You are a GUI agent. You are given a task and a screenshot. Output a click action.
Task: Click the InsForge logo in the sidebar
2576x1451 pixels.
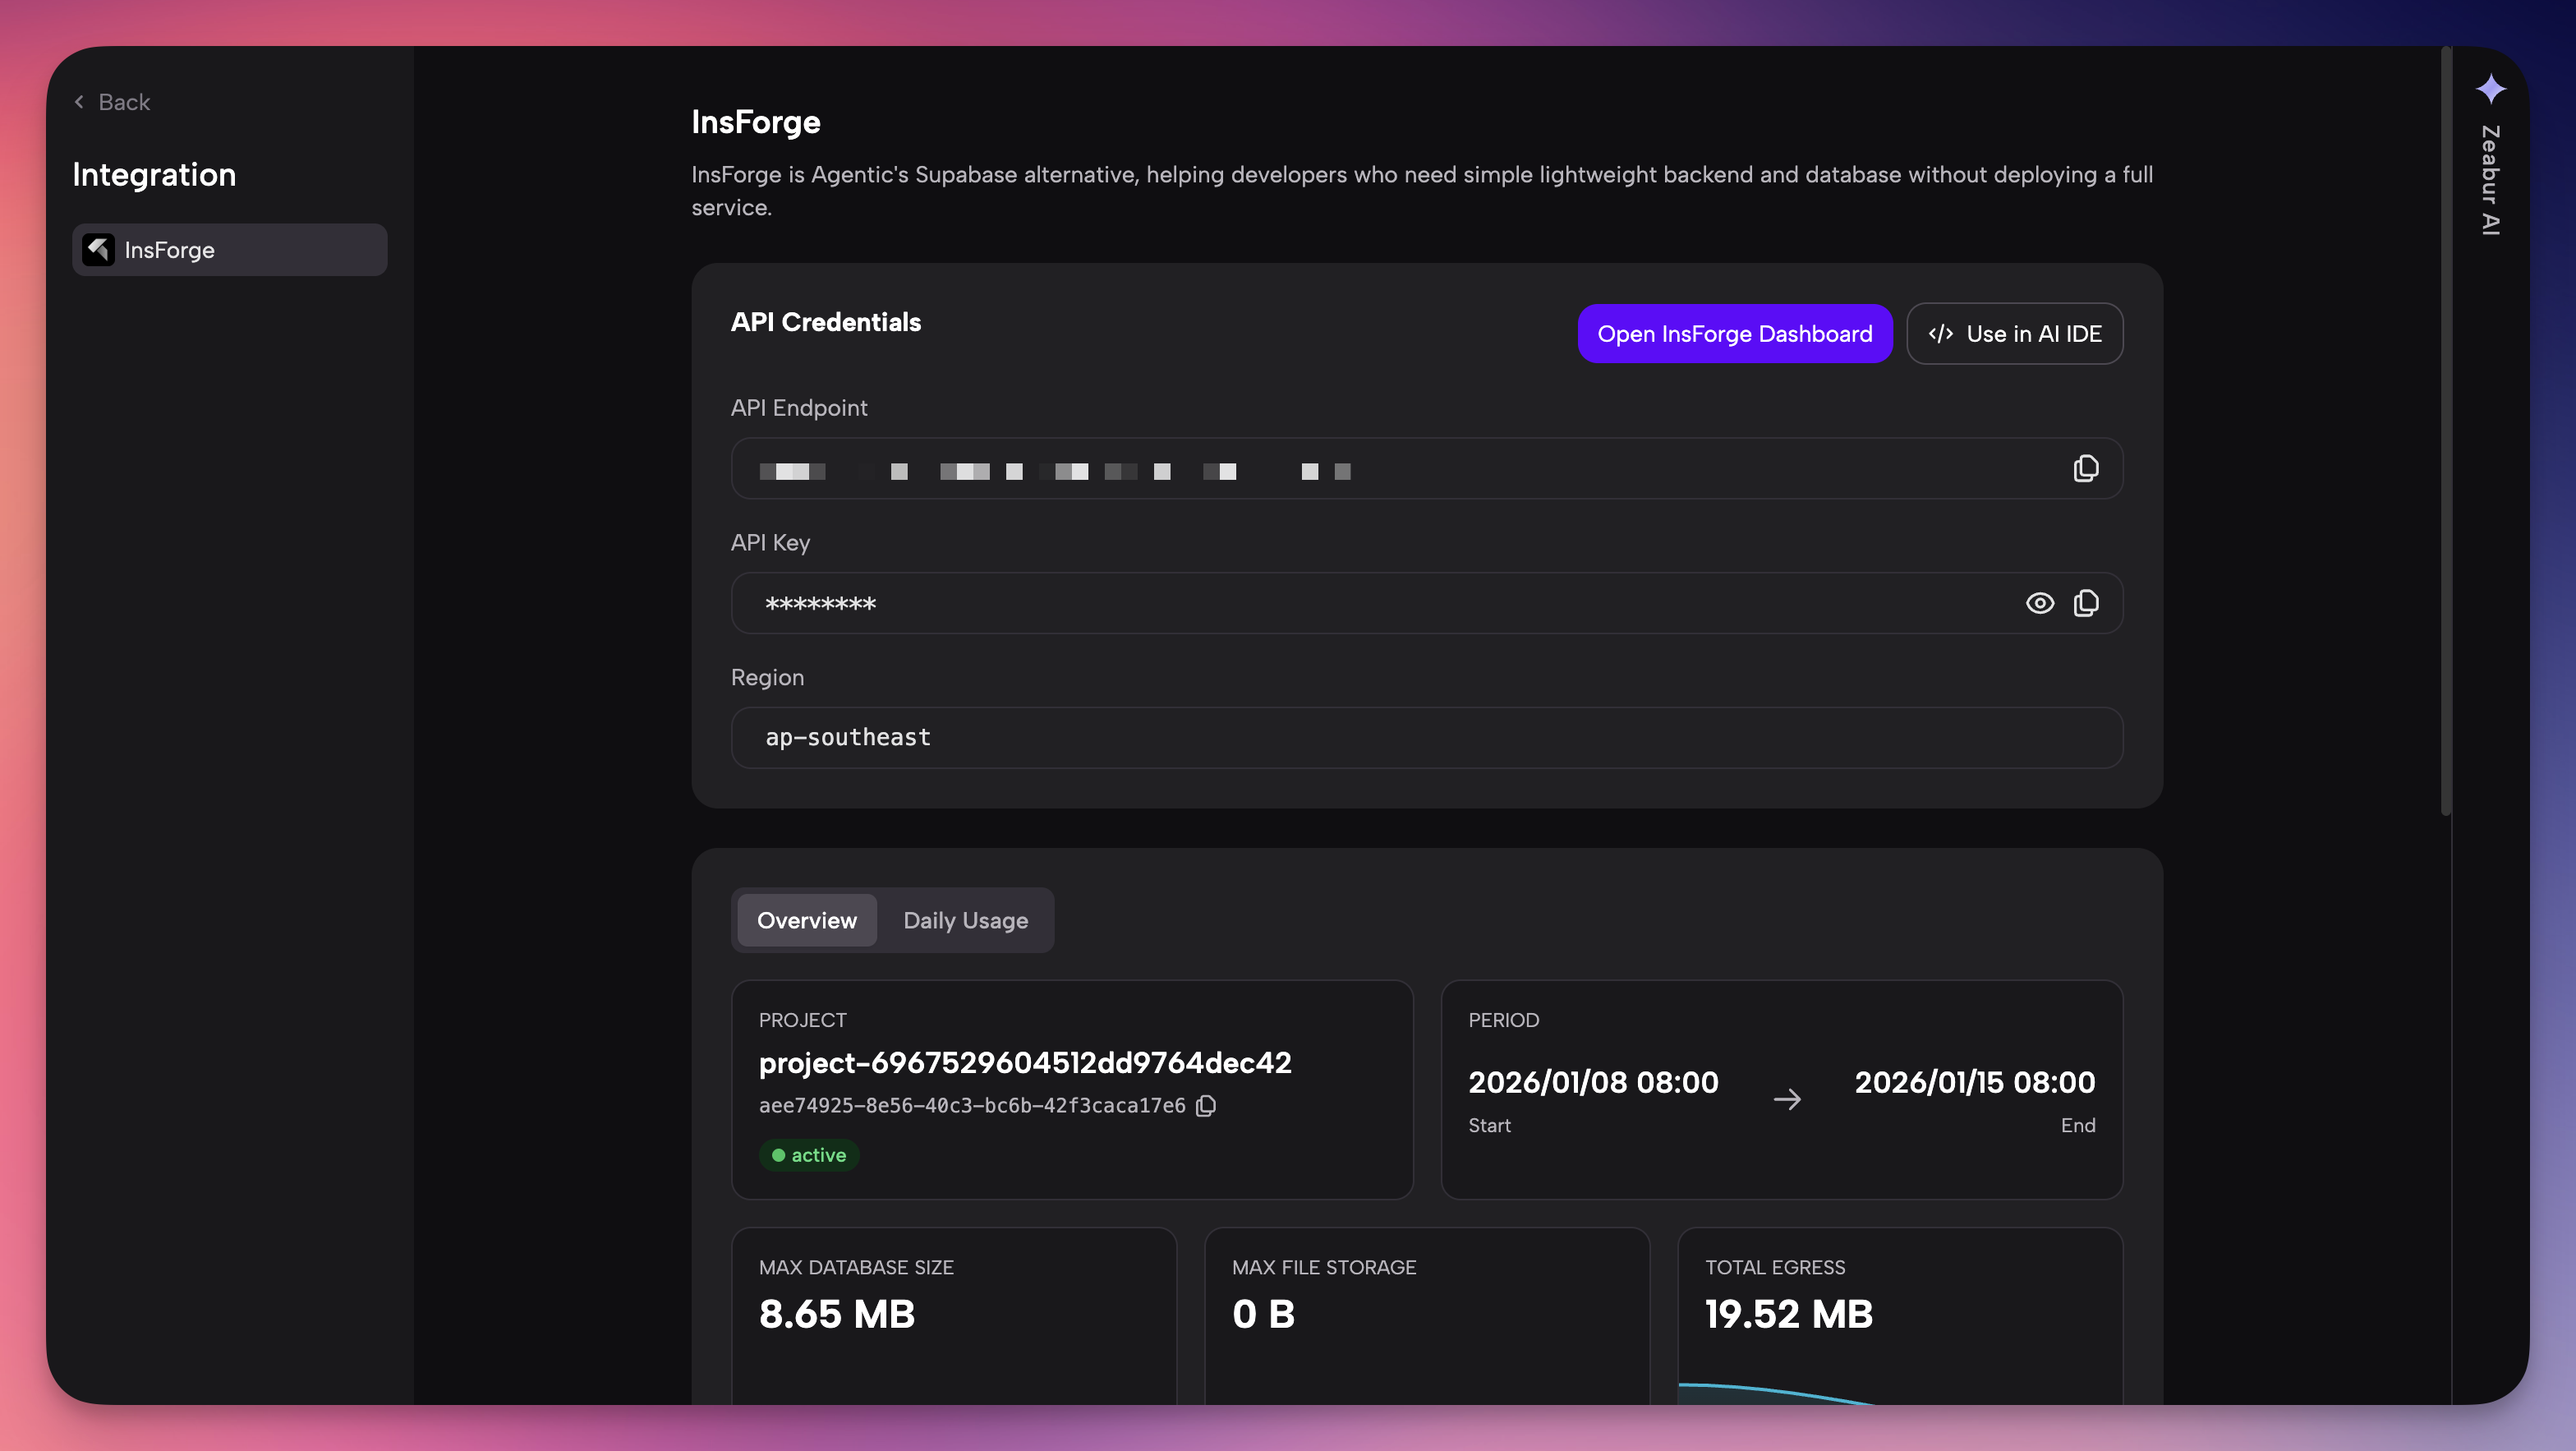[x=97, y=249]
